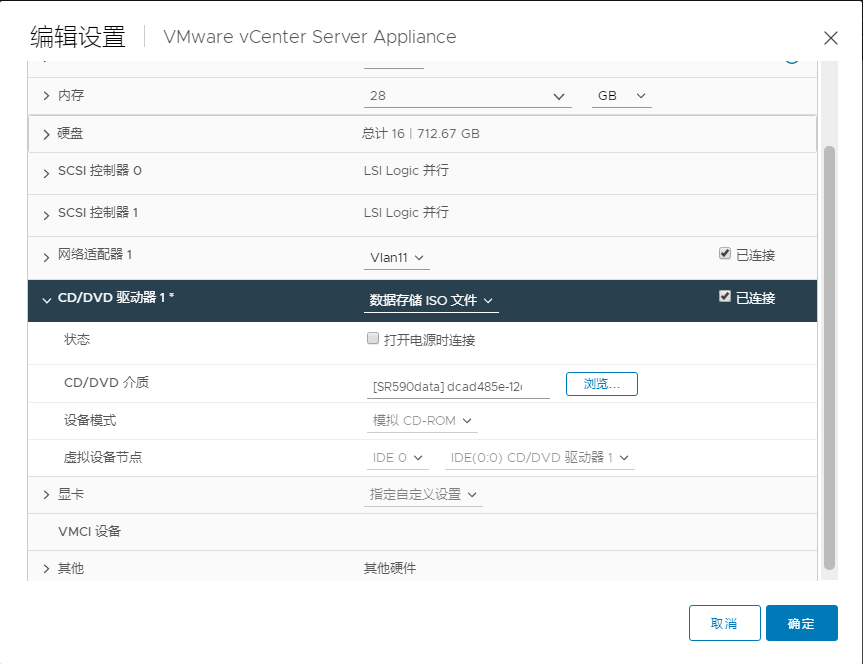Toggle 已连接 checkbox for CD/DVD 驱动器 1
This screenshot has height=664, width=863.
coord(725,296)
